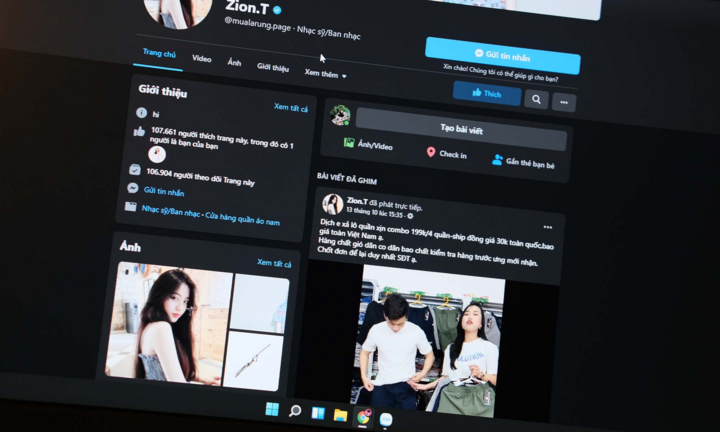Image resolution: width=720 pixels, height=432 pixels.
Task: Open Cửa hàng quần áo nam link
Action: 242,219
